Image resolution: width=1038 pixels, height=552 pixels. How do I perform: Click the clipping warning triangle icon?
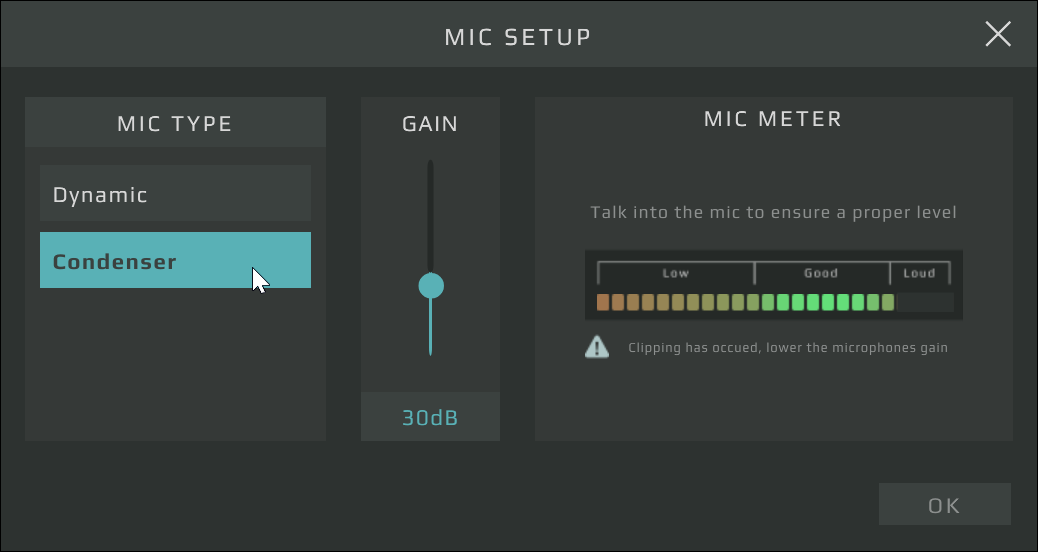[597, 347]
